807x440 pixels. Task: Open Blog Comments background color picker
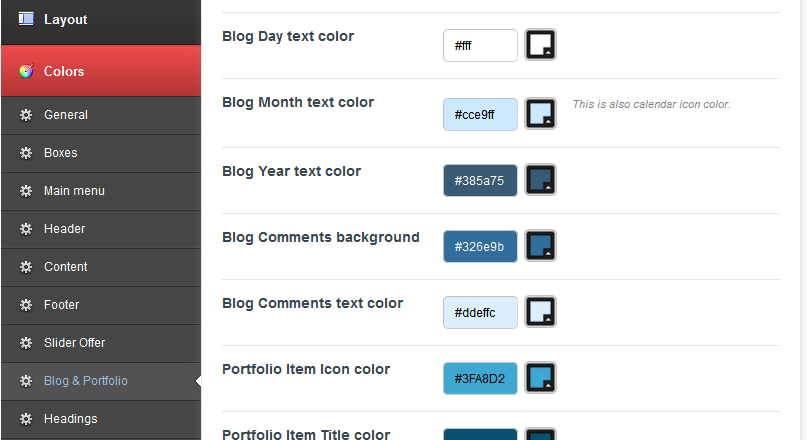click(x=540, y=246)
